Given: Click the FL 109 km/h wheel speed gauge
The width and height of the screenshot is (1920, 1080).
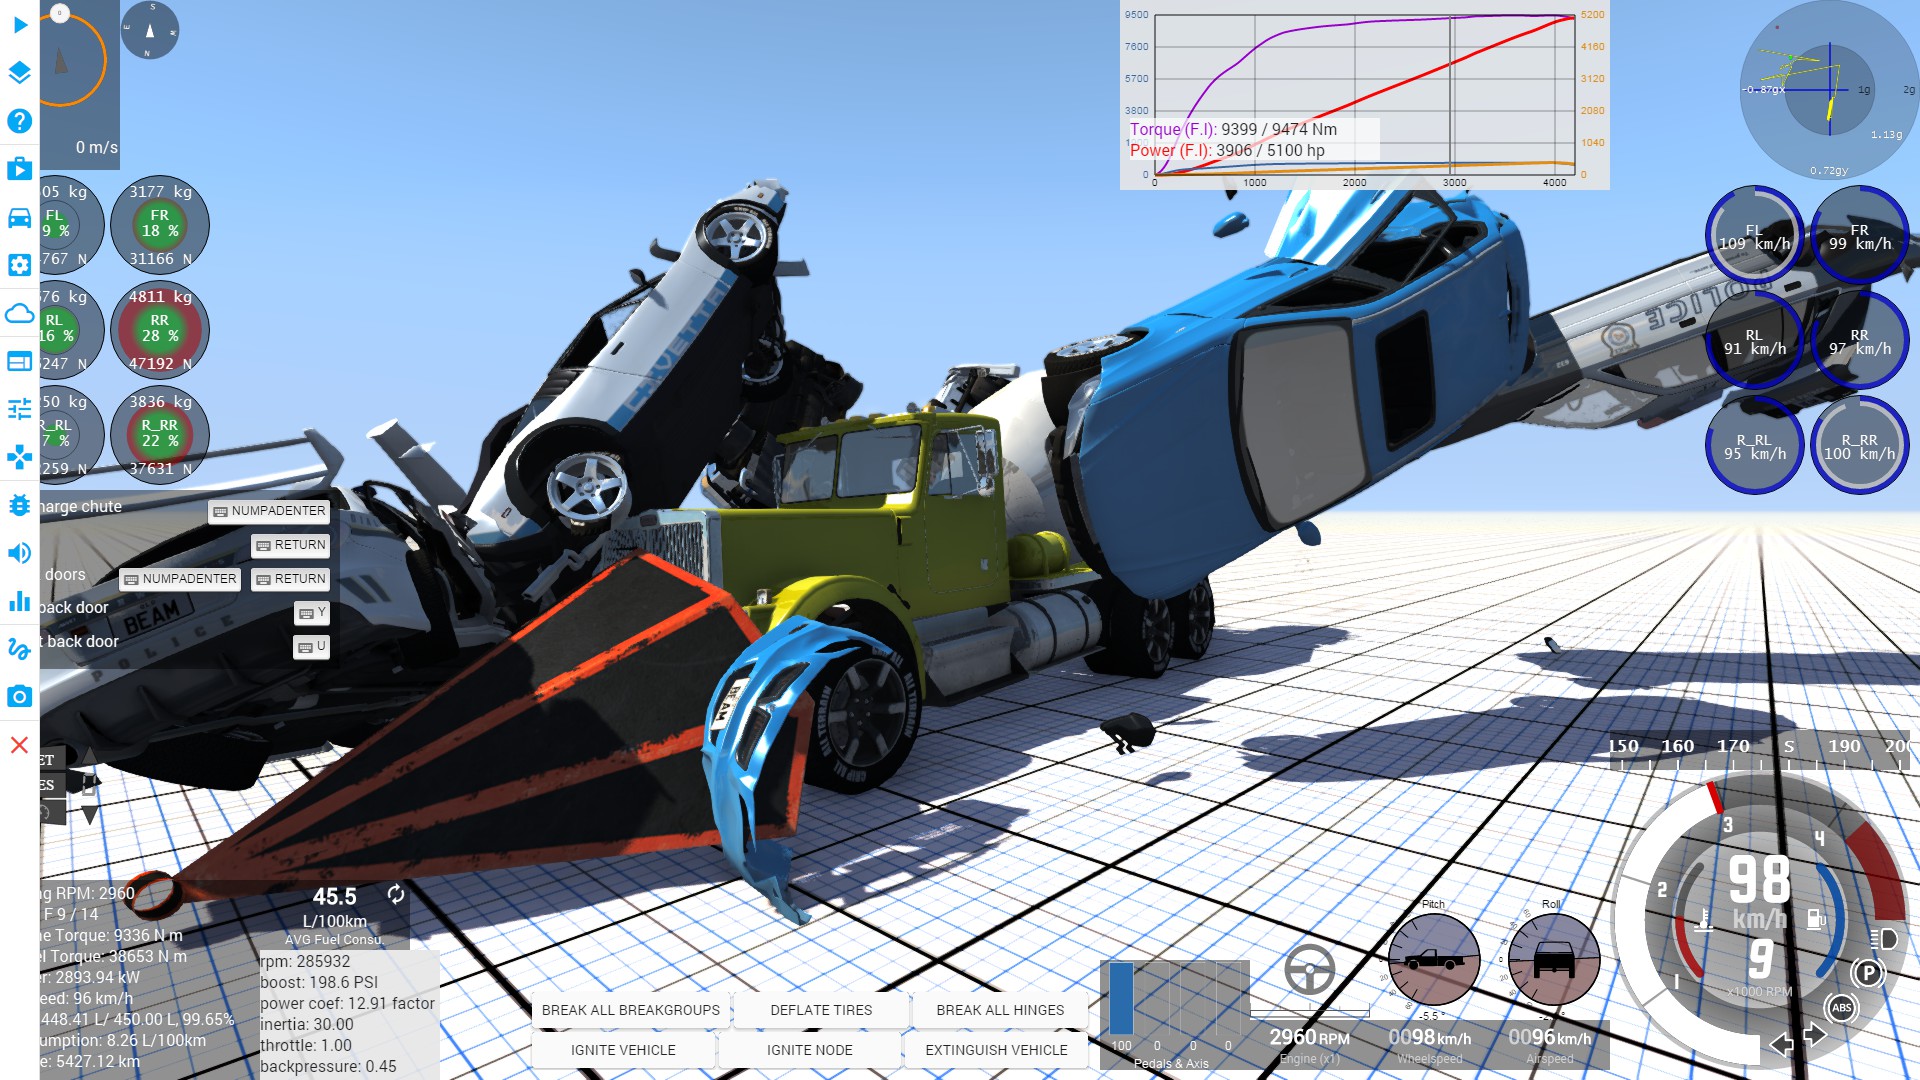Looking at the screenshot, I should click(1754, 236).
